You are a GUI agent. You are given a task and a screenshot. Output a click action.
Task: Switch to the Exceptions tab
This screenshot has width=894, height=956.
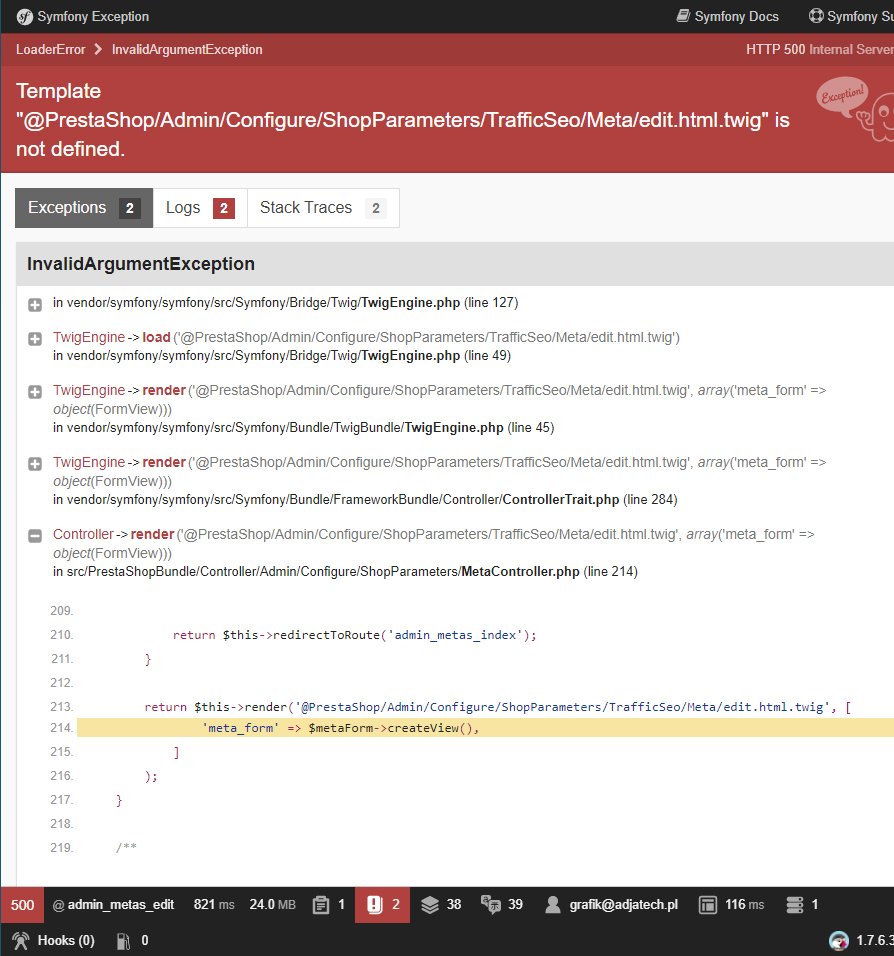point(84,208)
